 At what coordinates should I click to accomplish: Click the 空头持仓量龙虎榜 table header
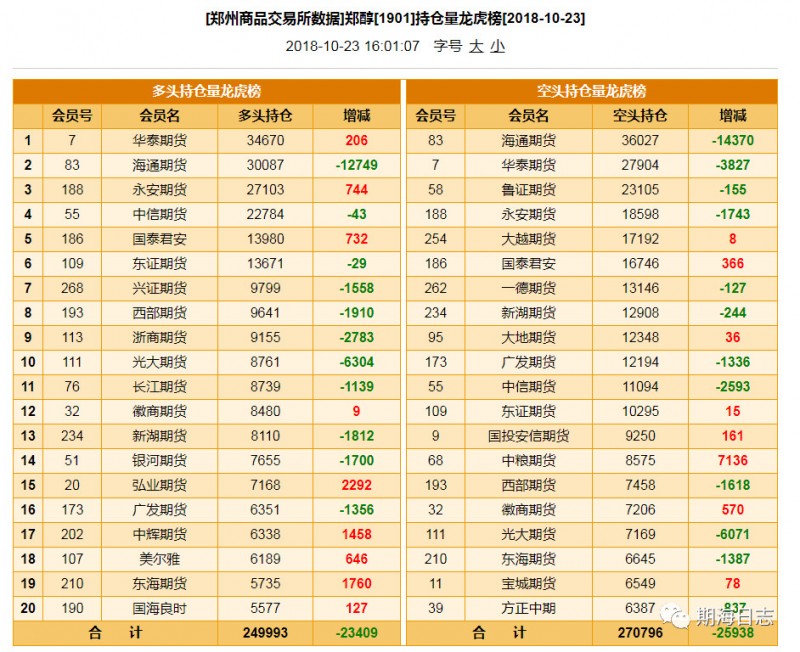592,91
